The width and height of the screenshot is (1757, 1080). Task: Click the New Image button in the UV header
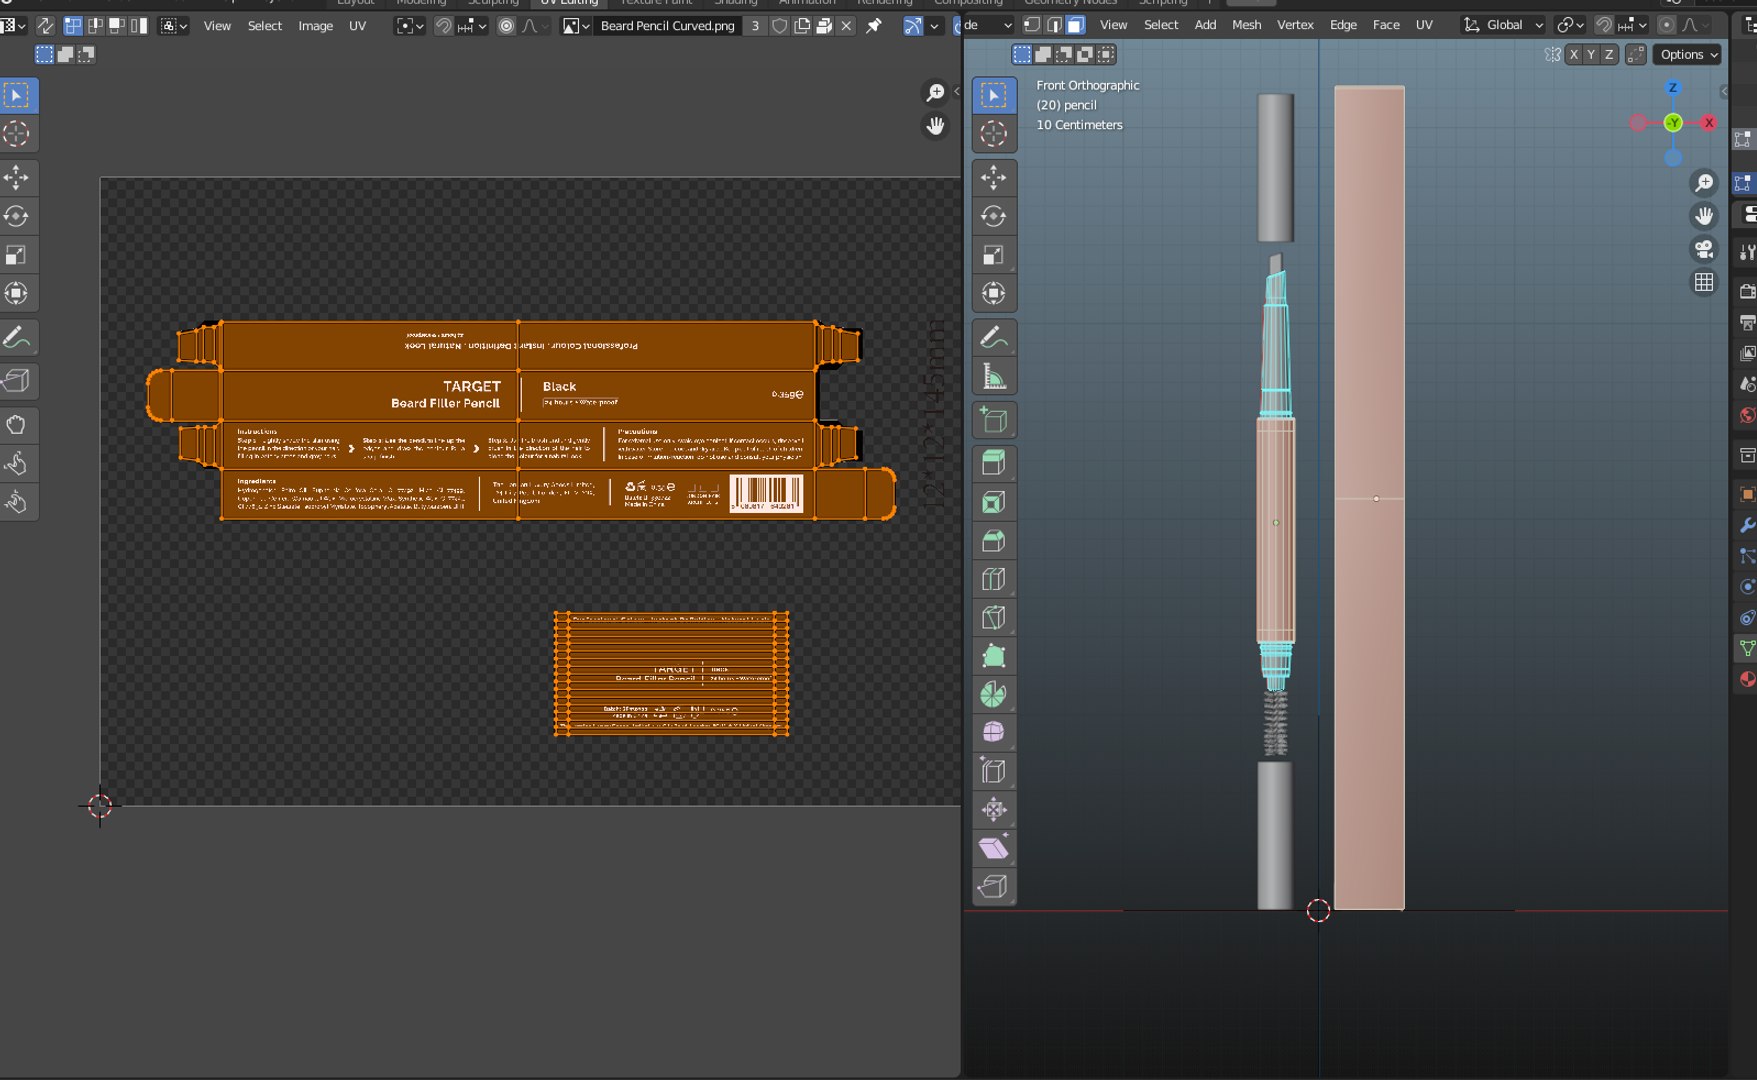(802, 26)
